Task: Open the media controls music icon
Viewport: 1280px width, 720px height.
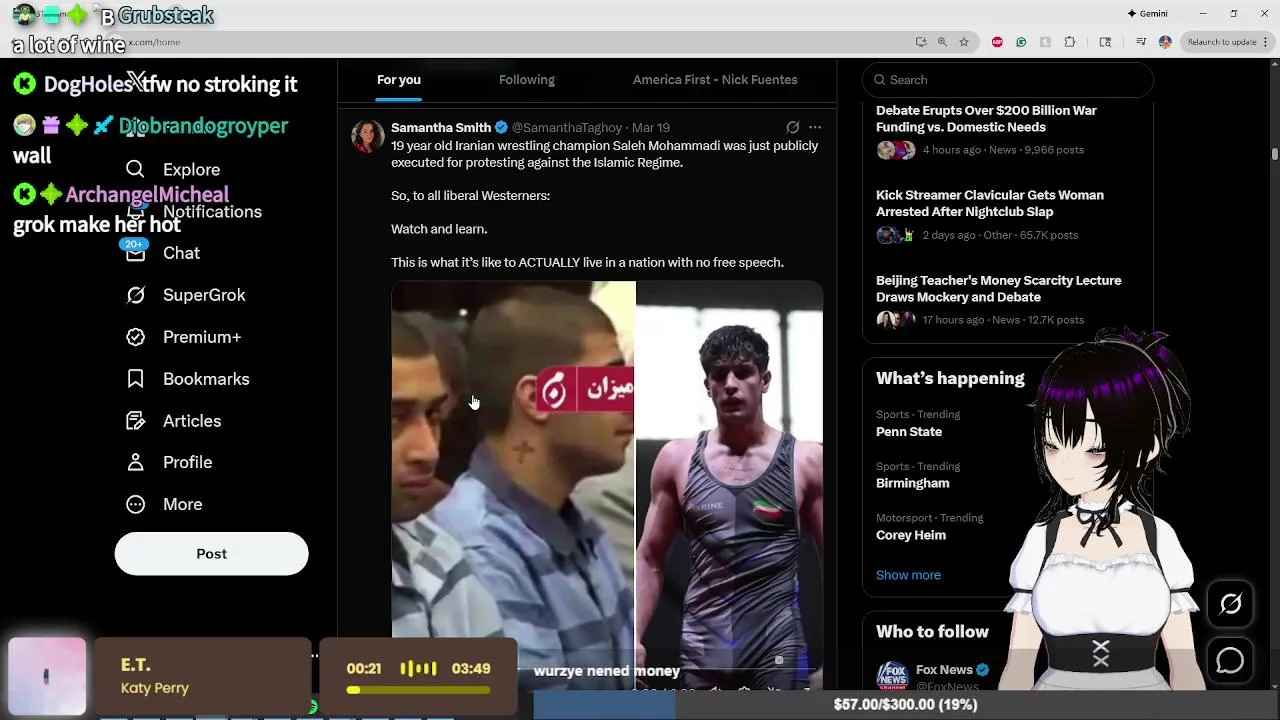Action: 1141,42
